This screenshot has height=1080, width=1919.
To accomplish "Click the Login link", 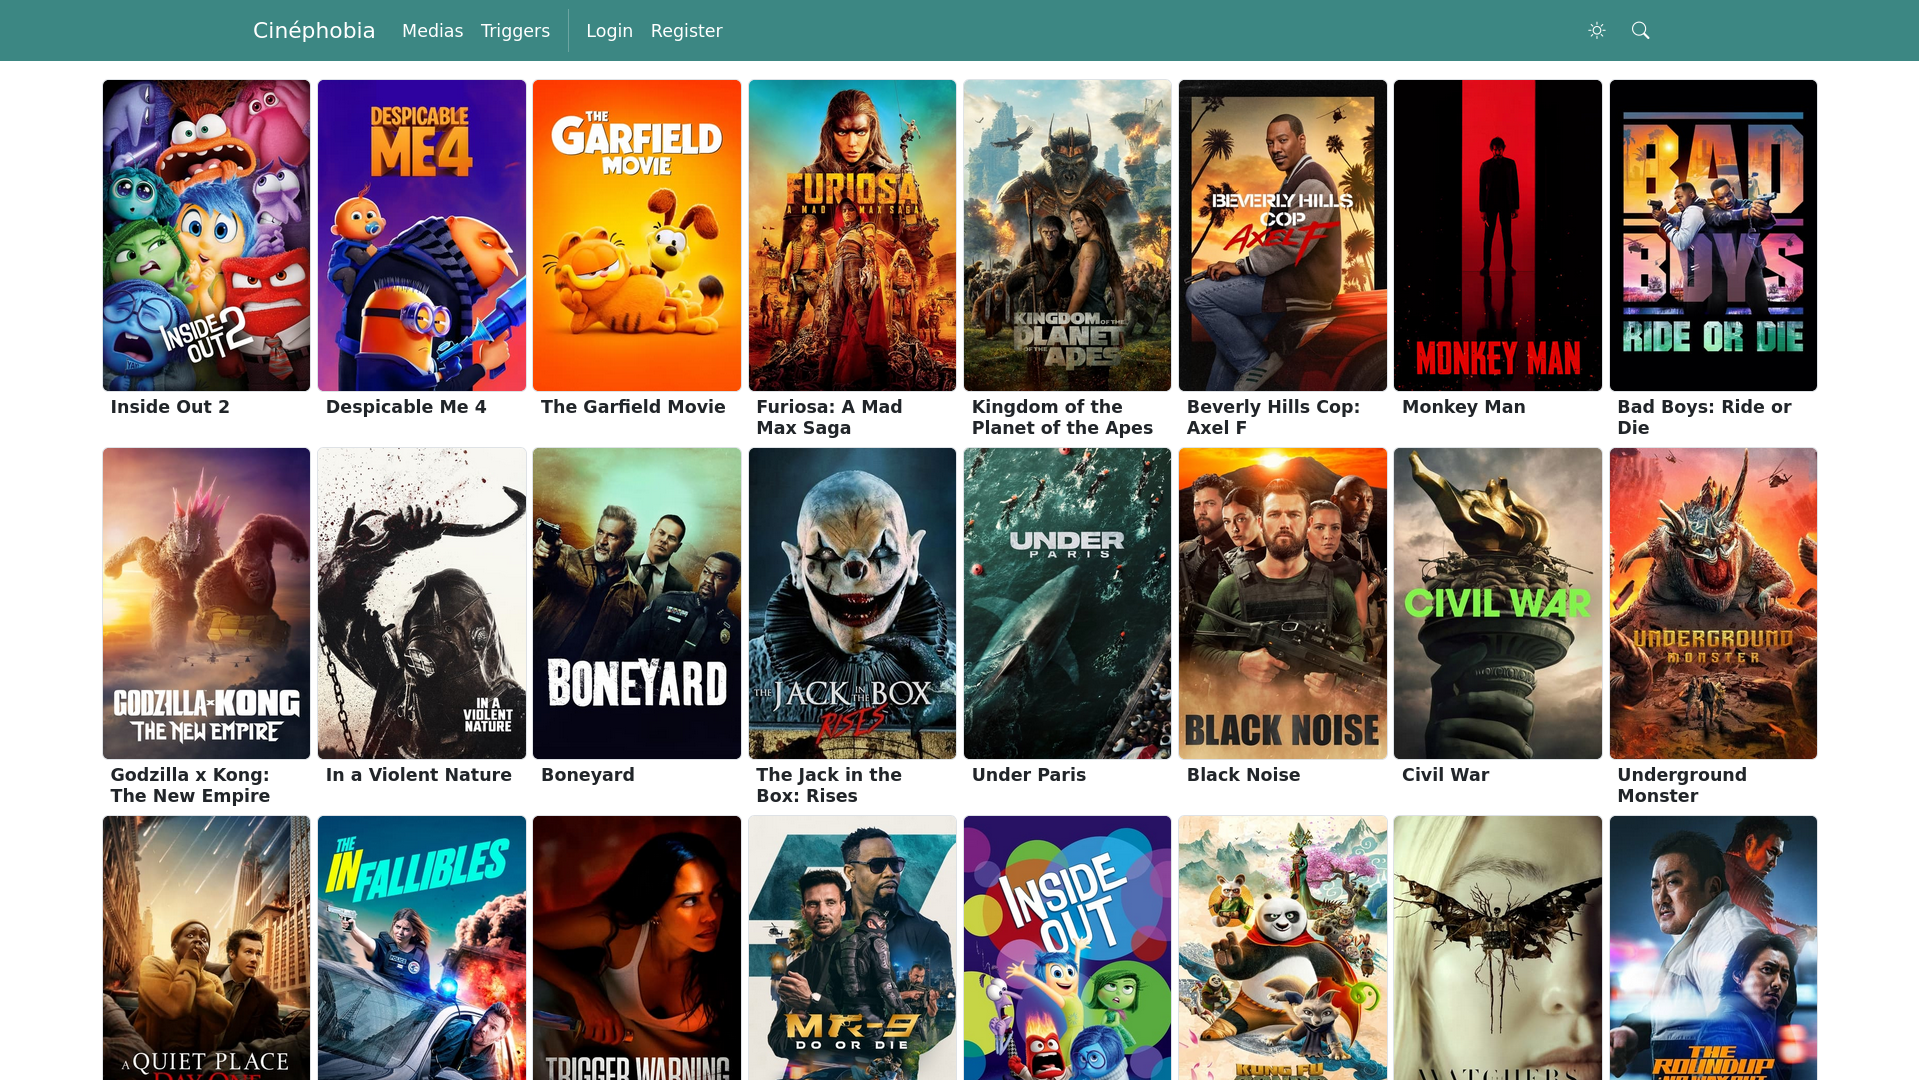I will click(609, 31).
